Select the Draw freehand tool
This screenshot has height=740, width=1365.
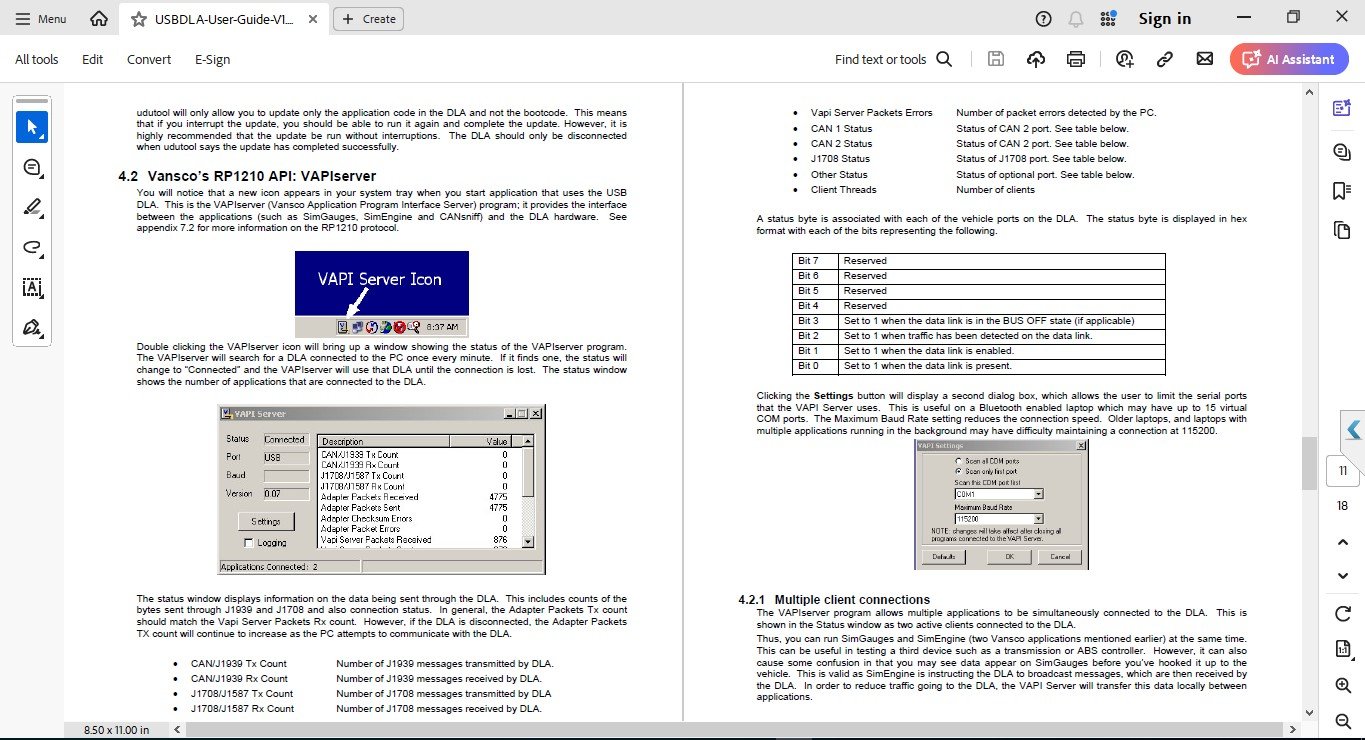pos(32,248)
